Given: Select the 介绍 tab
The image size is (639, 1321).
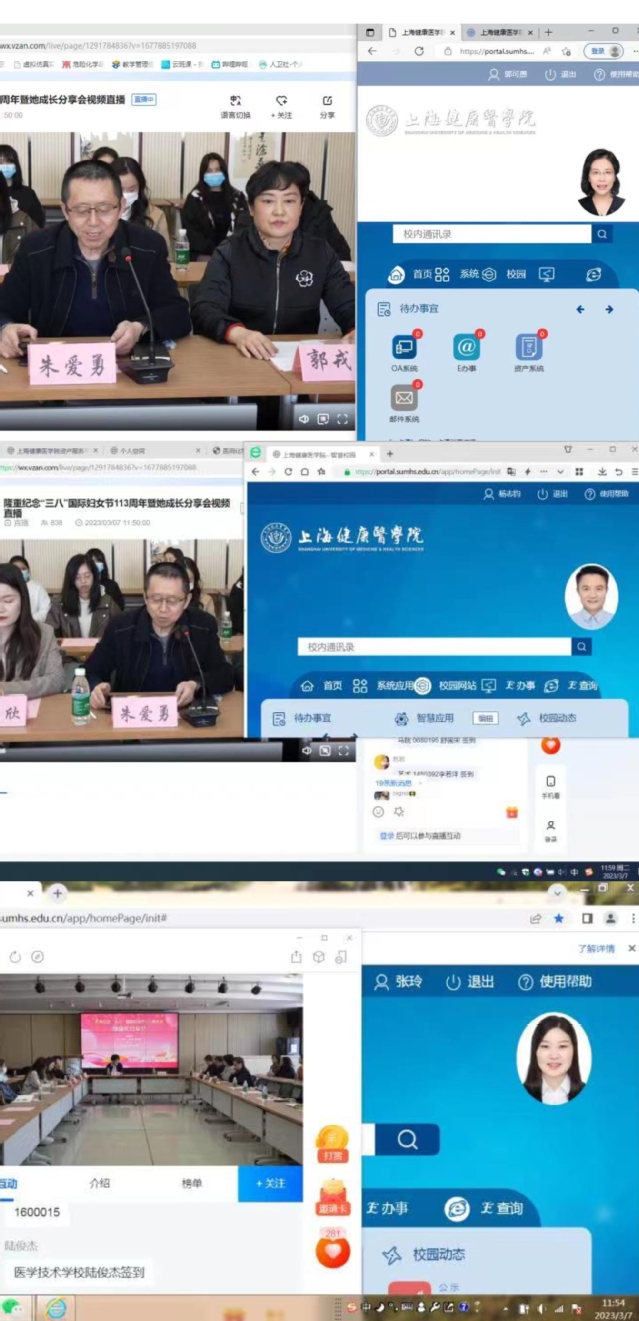Looking at the screenshot, I should (99, 1183).
